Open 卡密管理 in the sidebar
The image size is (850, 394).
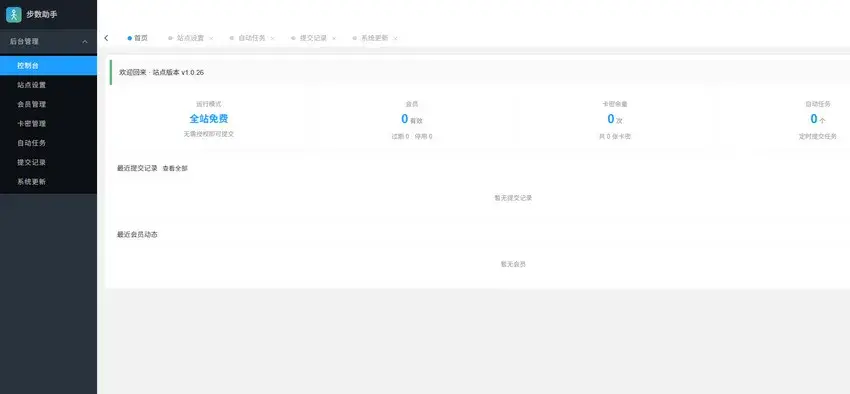48,124
